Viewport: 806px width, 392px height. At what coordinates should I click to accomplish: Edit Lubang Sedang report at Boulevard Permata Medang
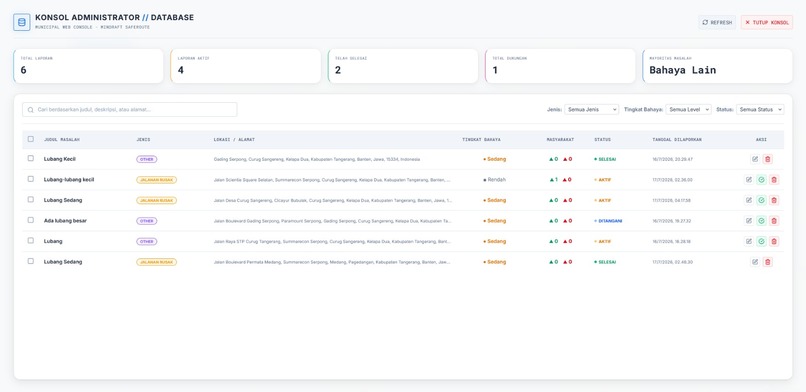pos(755,262)
